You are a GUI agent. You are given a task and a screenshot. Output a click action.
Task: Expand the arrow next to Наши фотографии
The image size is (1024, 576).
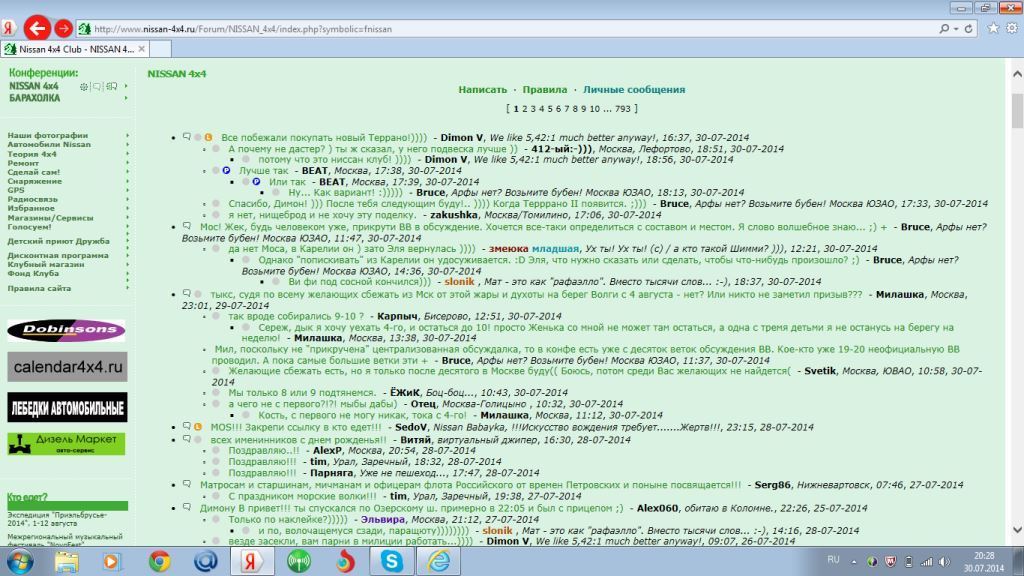(127, 135)
